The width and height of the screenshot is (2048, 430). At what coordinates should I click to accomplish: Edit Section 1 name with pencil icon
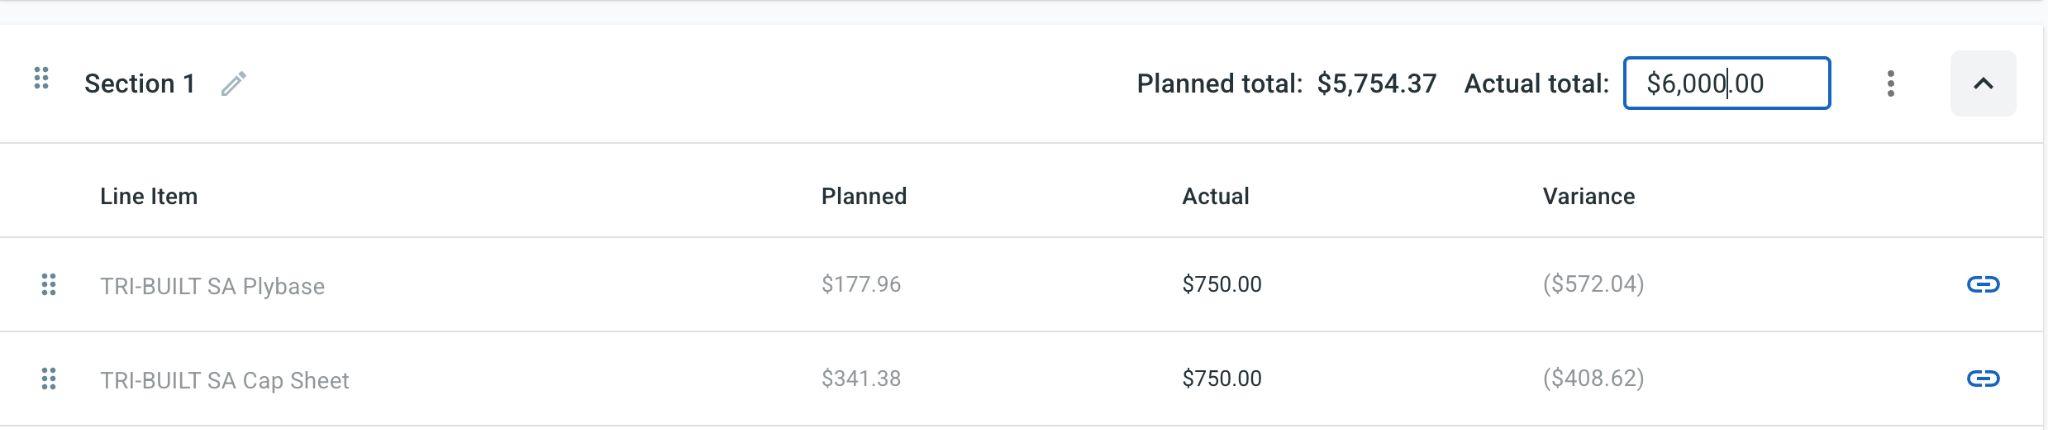click(x=233, y=84)
